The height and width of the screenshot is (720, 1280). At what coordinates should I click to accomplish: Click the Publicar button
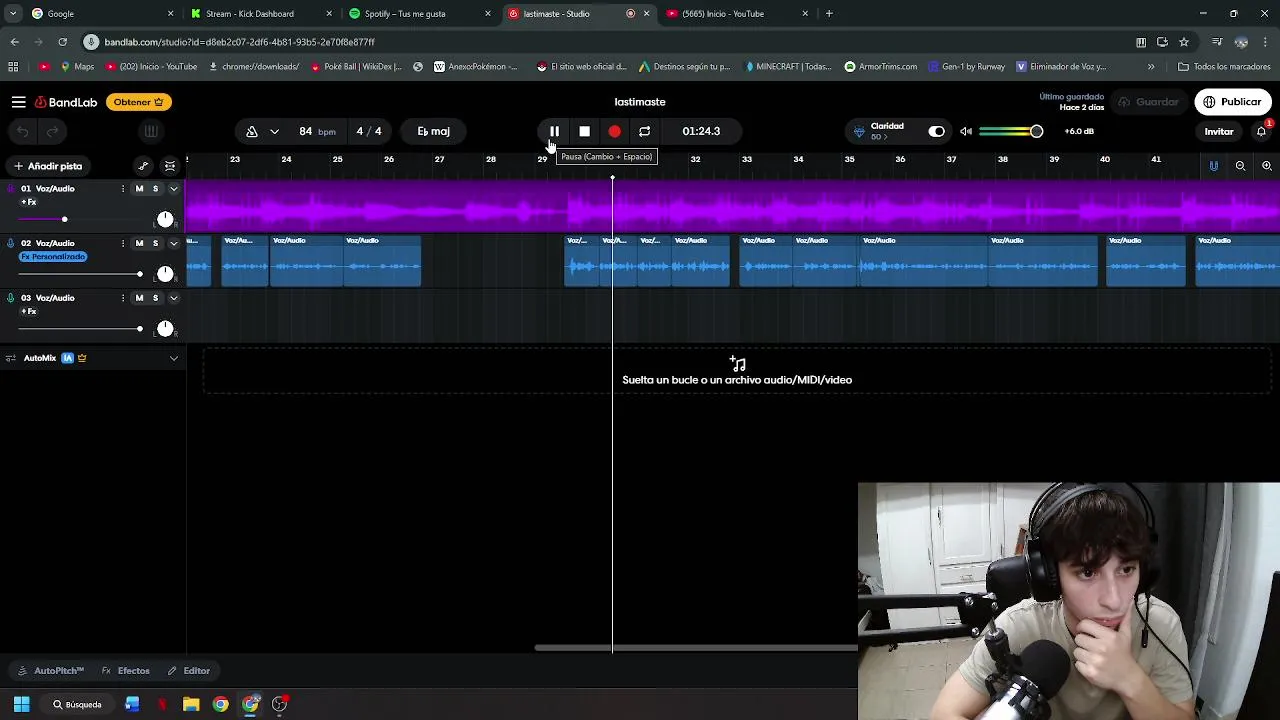(x=1232, y=102)
